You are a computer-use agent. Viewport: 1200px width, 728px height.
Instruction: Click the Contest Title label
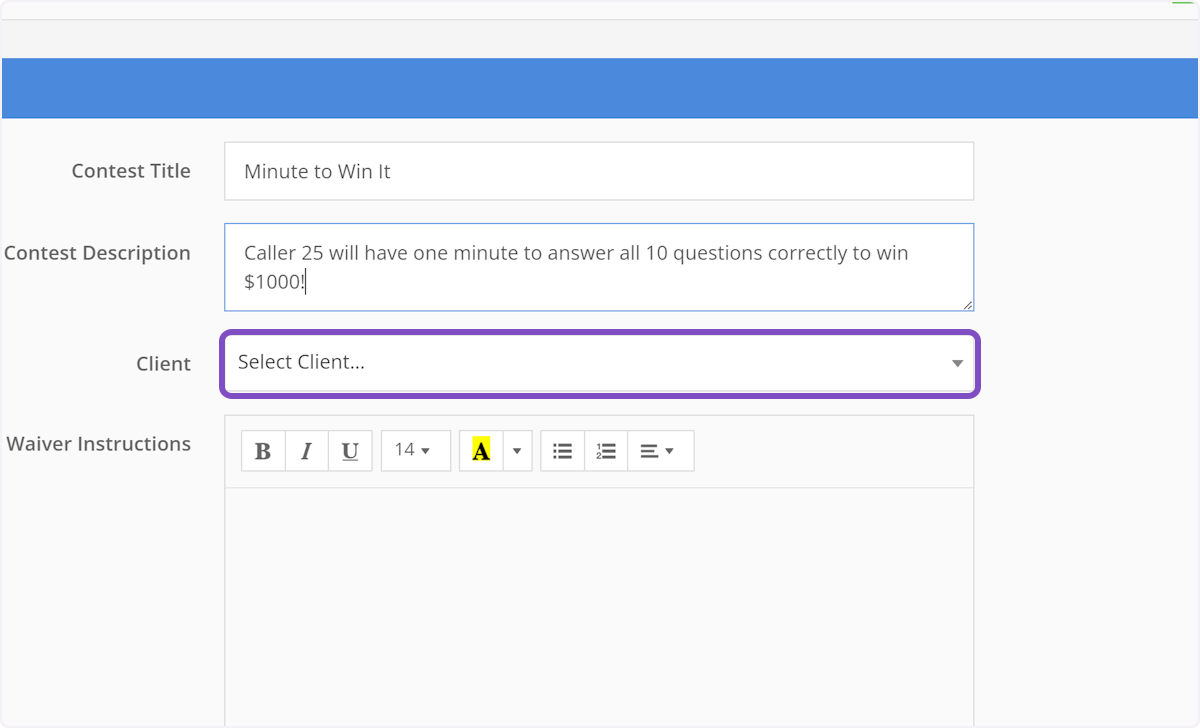point(131,171)
